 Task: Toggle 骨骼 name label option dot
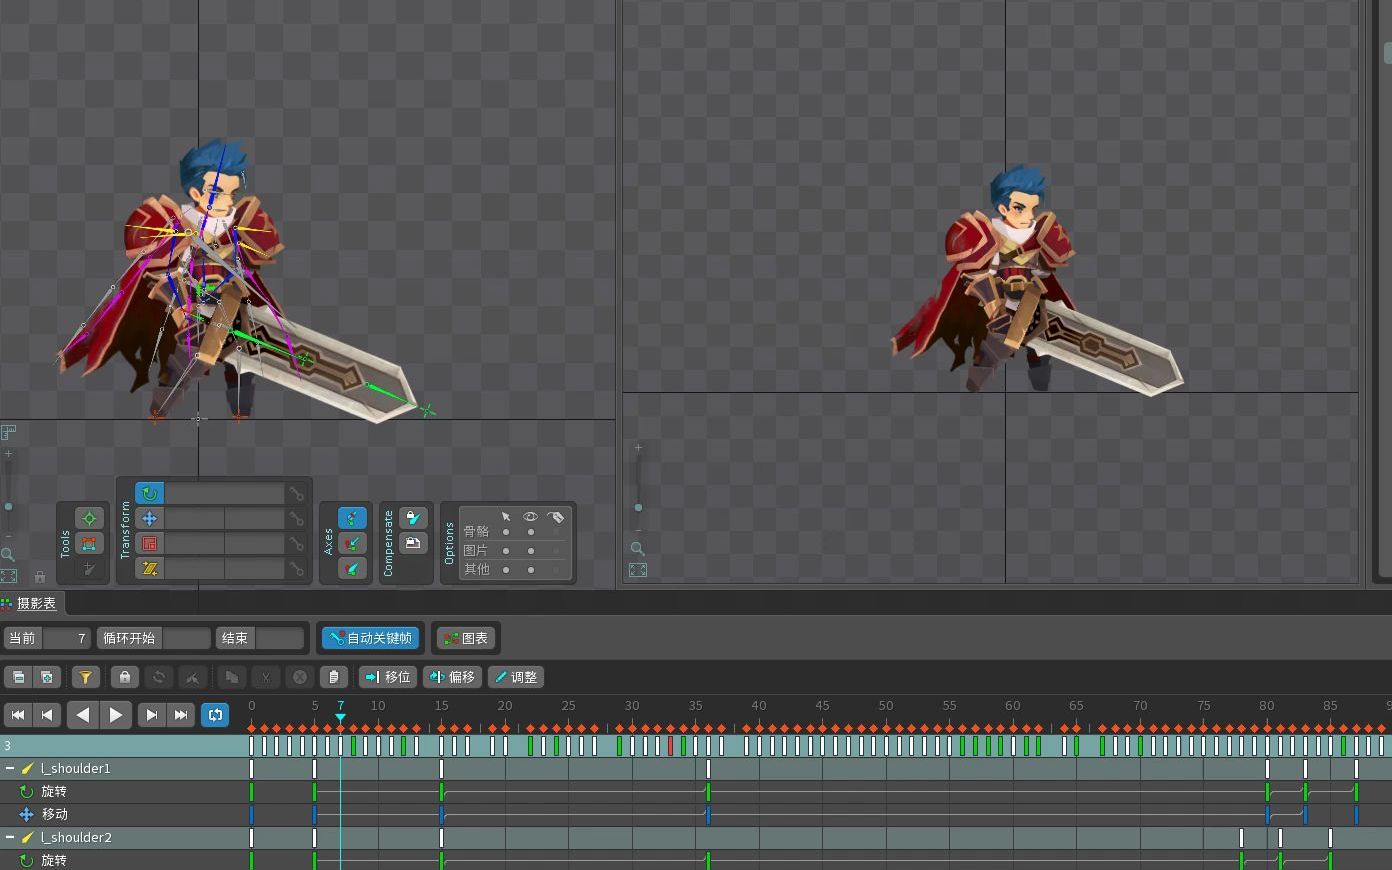(x=556, y=532)
